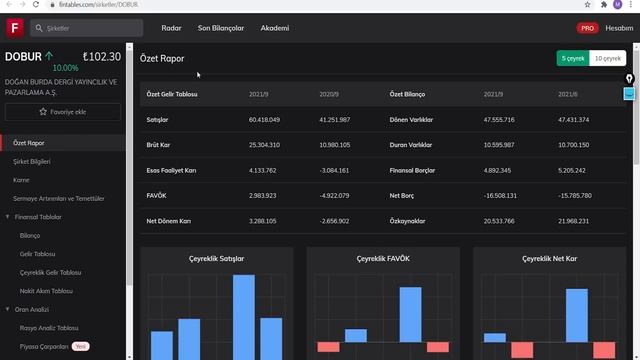Viewport: 640px width, 360px height.
Task: Click the tallest bar in Çeyreklik Satışlar chart
Action: point(244,317)
